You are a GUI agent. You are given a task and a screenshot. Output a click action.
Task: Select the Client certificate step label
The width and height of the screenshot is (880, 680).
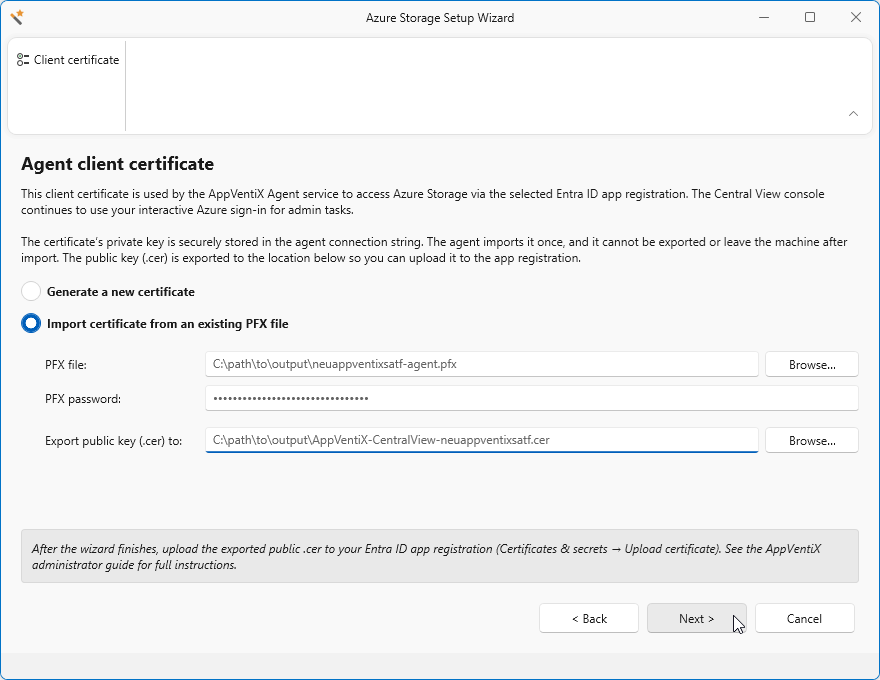(x=76, y=60)
